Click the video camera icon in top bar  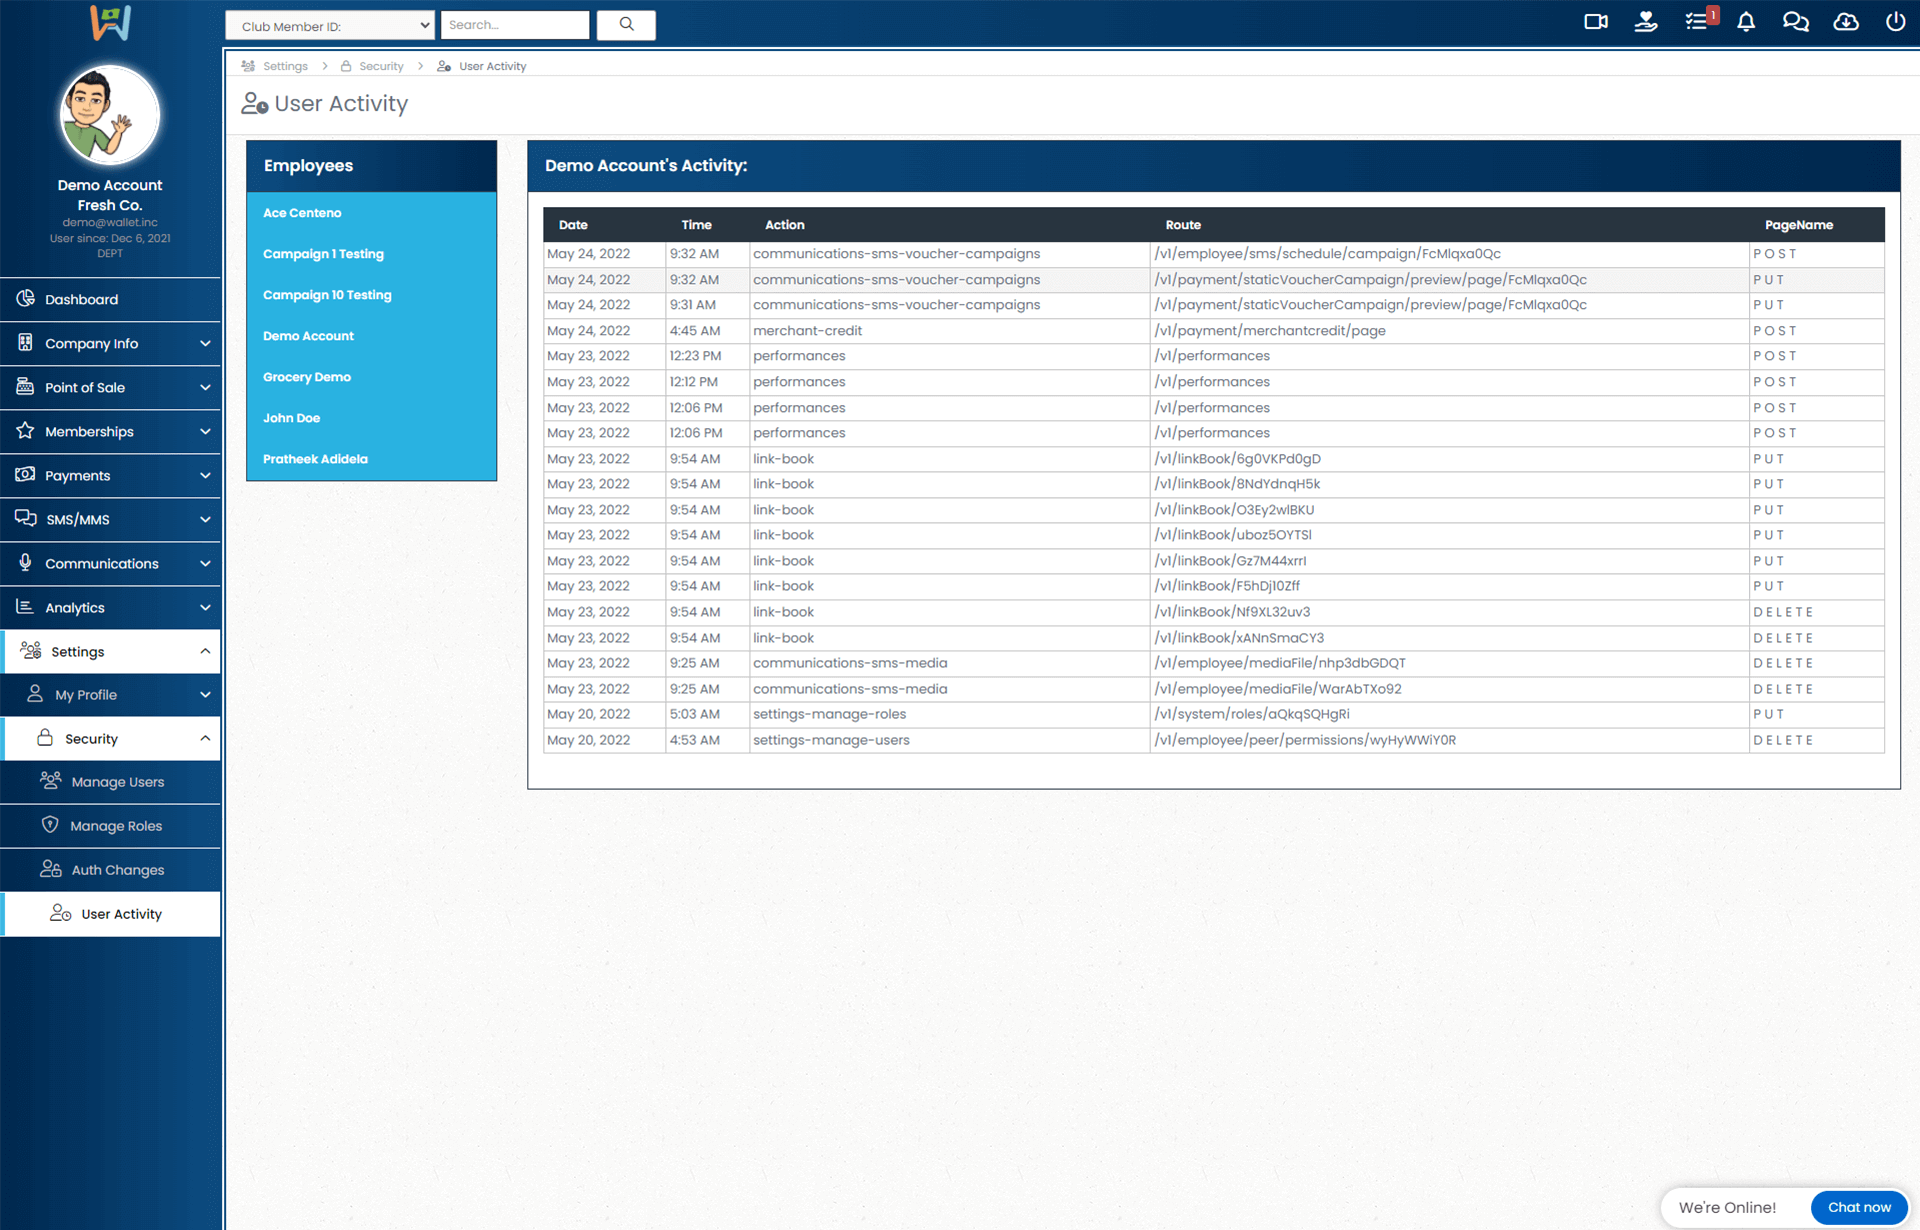(1595, 22)
